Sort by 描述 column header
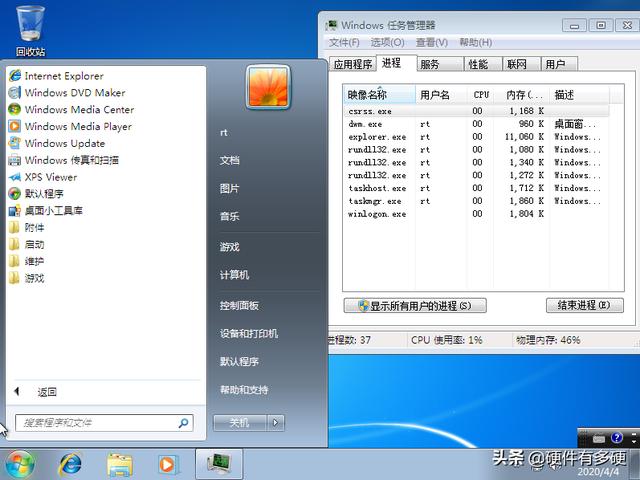Screen dimensions: 640x480 [x=580, y=95]
